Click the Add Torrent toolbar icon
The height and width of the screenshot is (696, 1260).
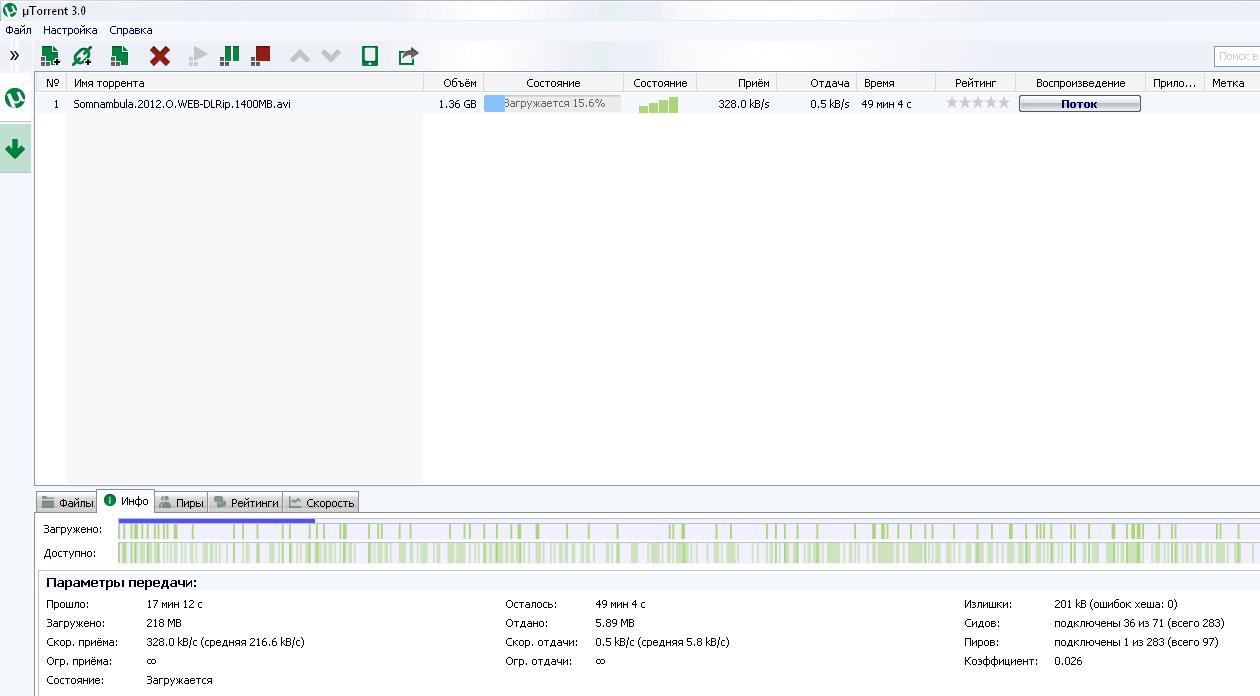(x=50, y=56)
